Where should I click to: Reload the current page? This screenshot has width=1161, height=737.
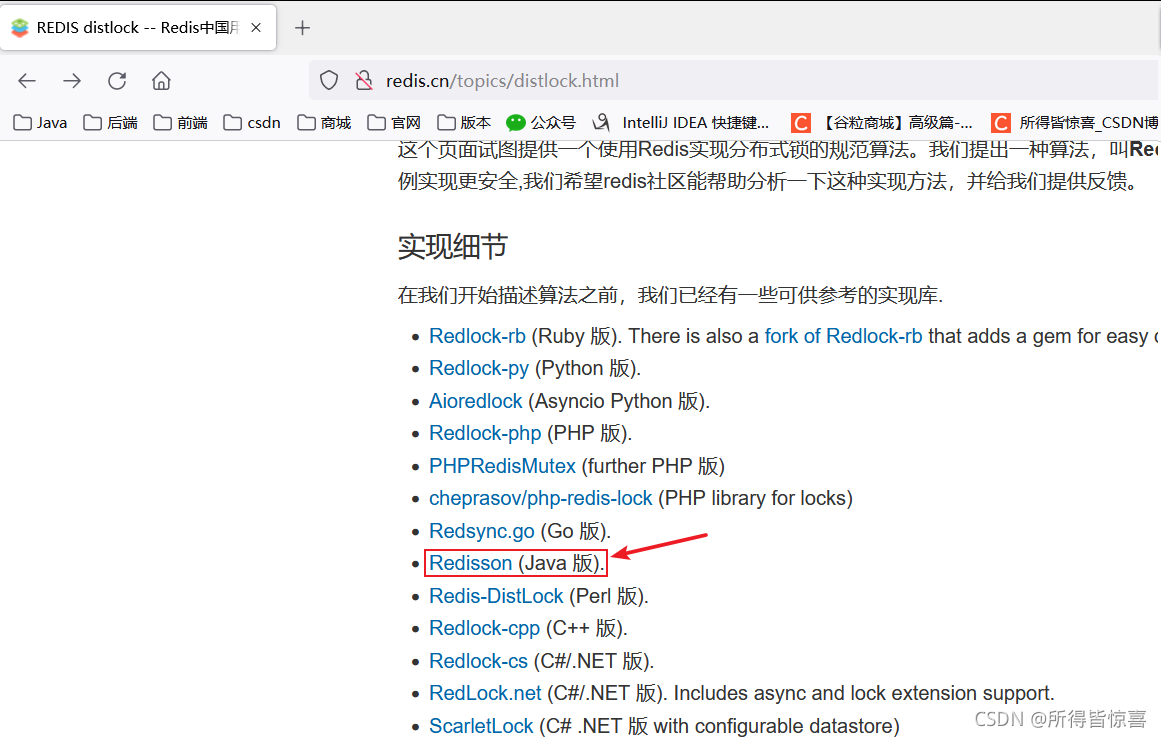click(117, 81)
